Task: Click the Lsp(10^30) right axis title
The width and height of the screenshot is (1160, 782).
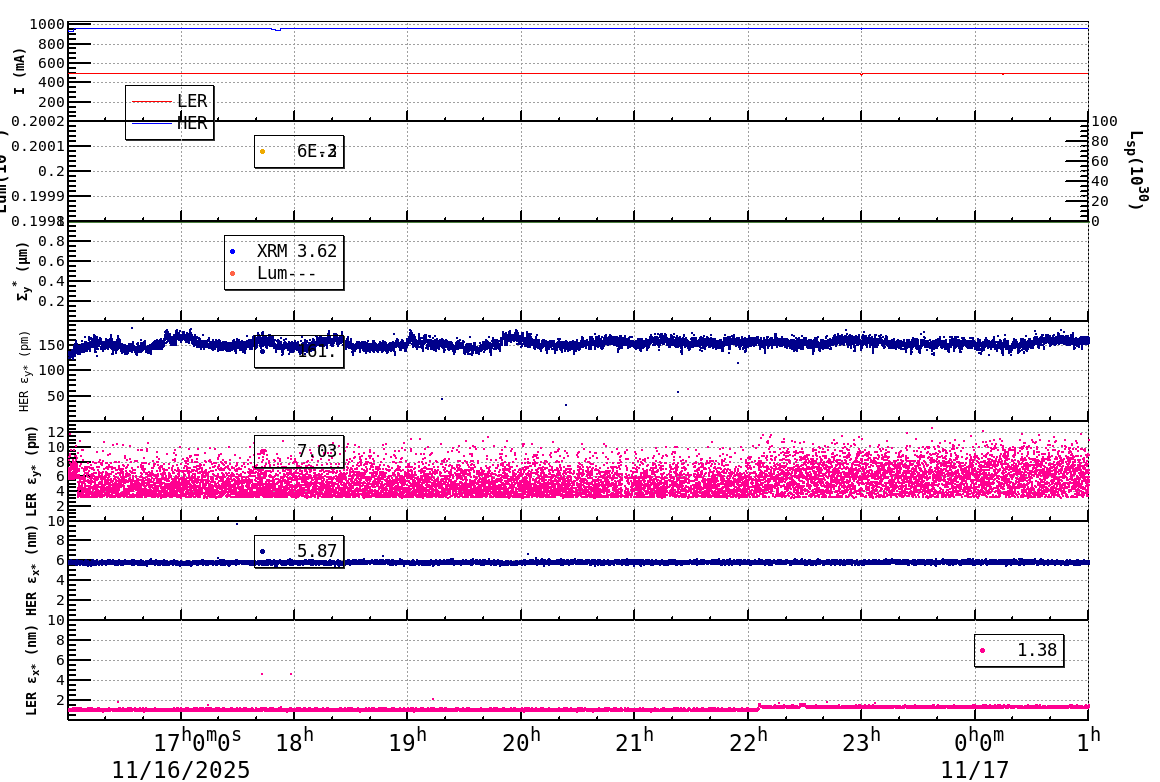Action: point(1136,170)
